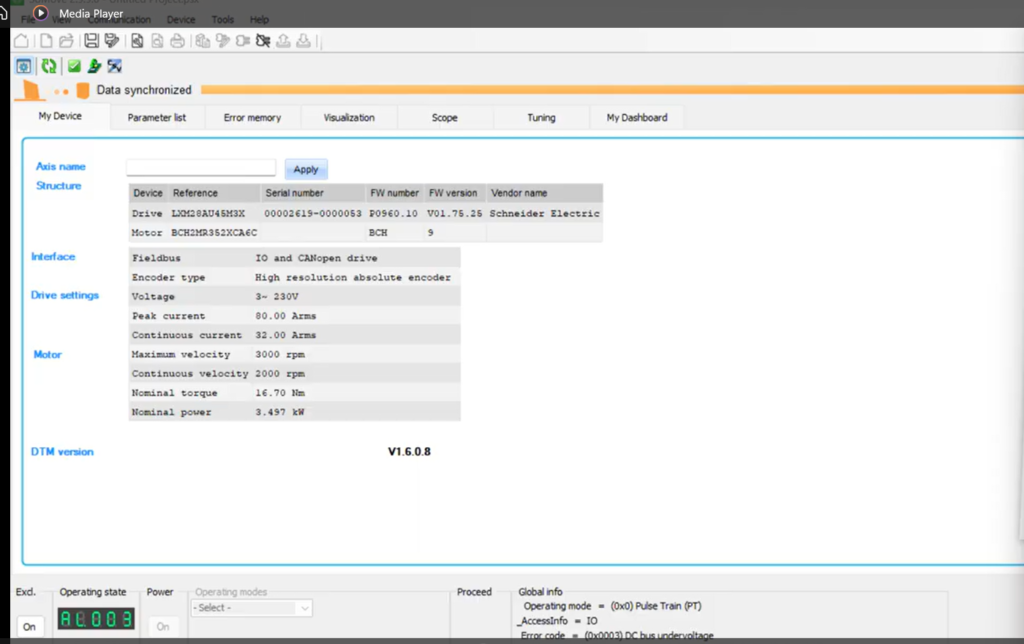The width and height of the screenshot is (1024, 644).
Task: Click the Home icon in the toolbar
Action: click(x=20, y=41)
